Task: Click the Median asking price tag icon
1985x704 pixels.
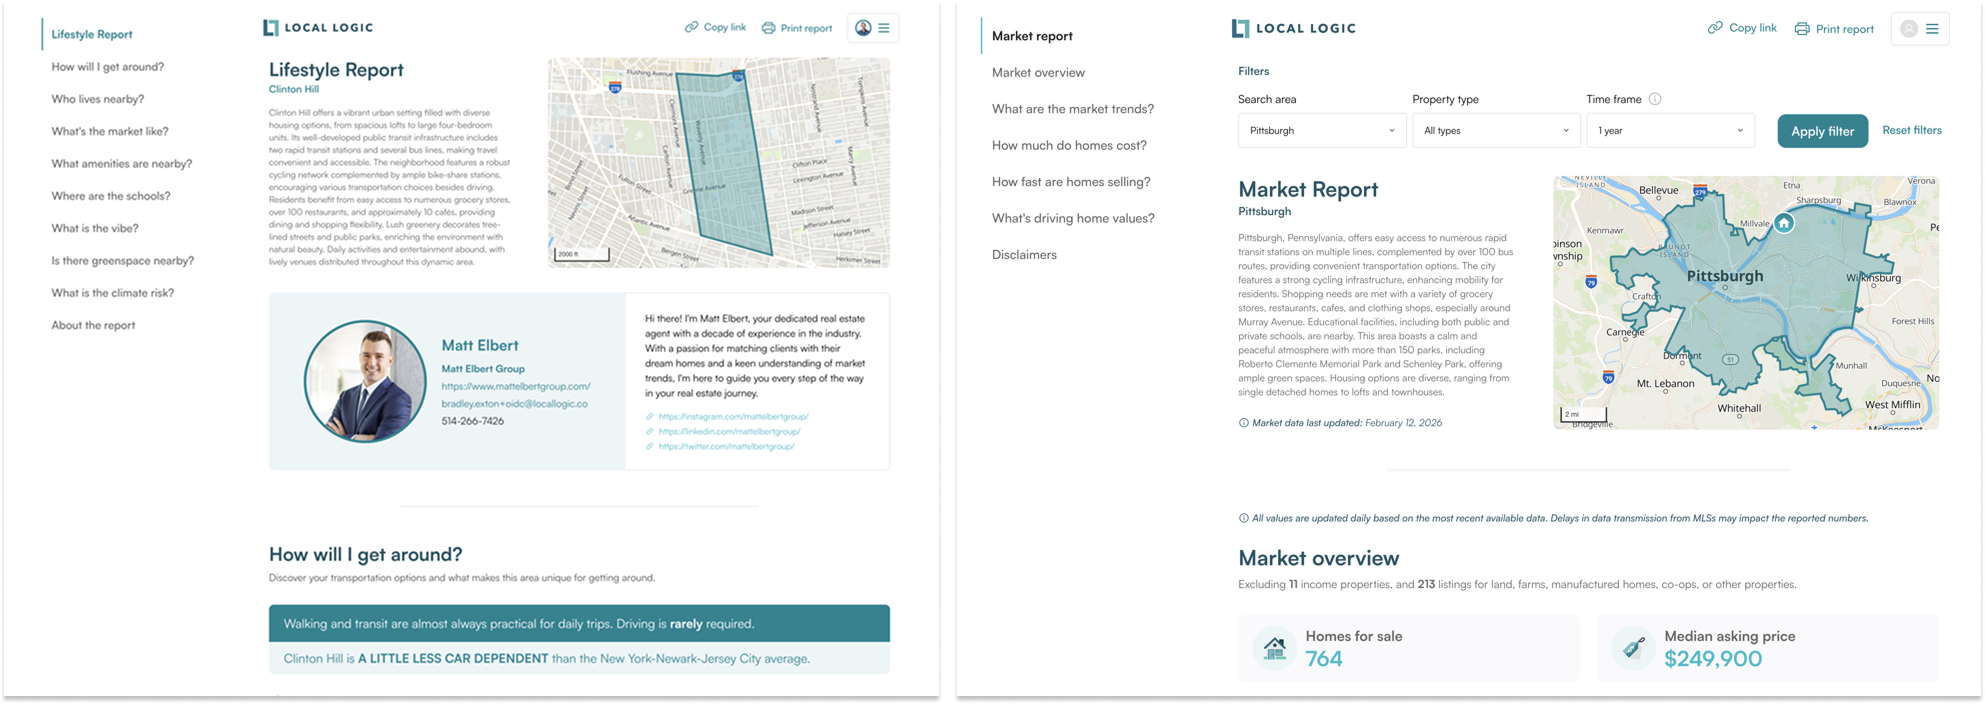Action: pyautogui.click(x=1633, y=648)
